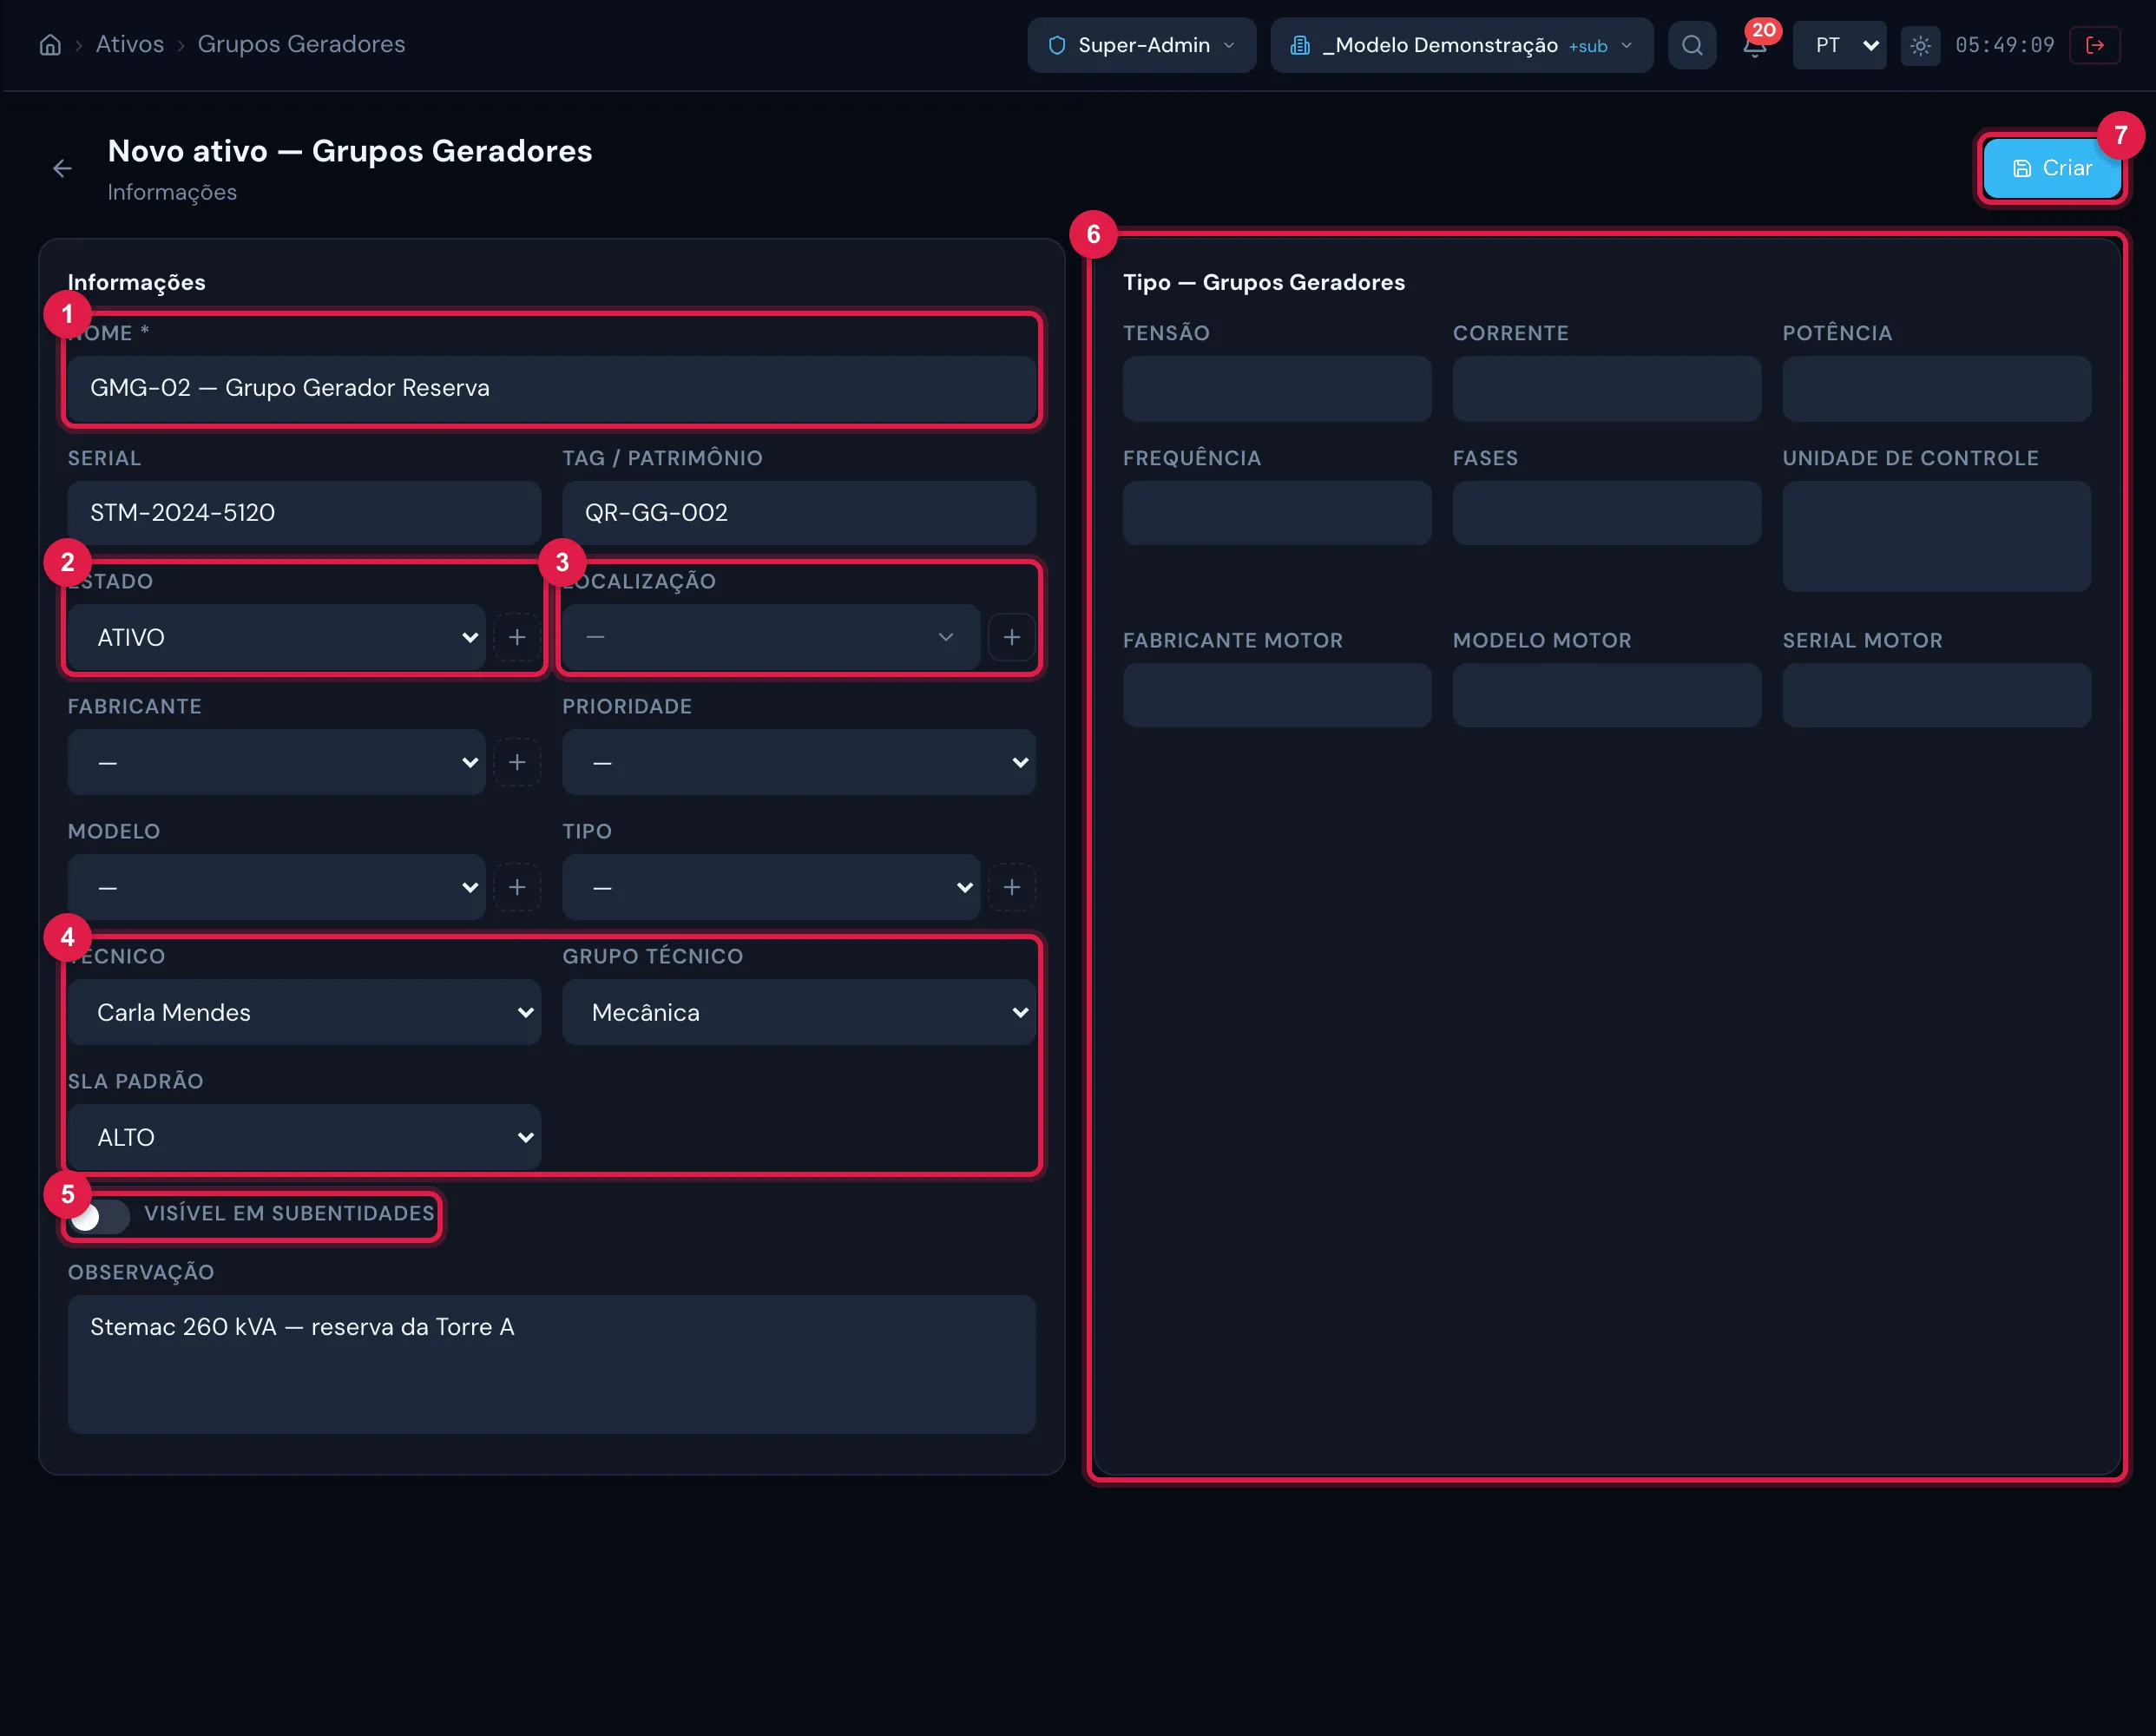Open the Tipo dropdown

[x=771, y=887]
